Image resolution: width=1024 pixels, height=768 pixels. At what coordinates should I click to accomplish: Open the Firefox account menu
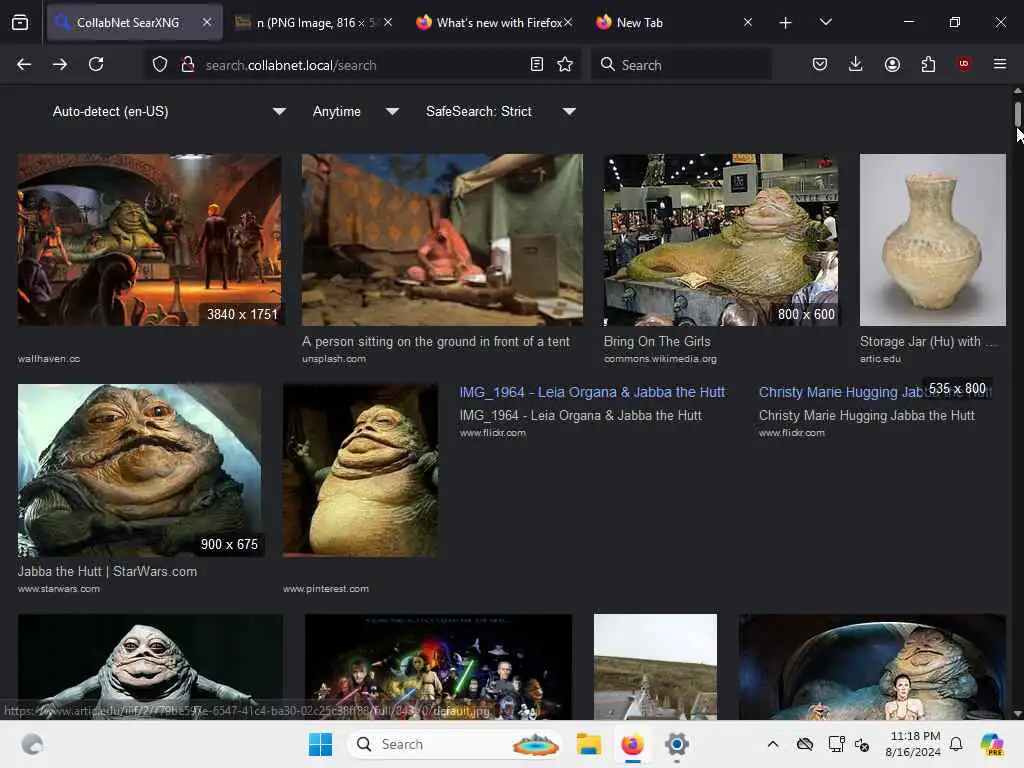click(x=892, y=64)
